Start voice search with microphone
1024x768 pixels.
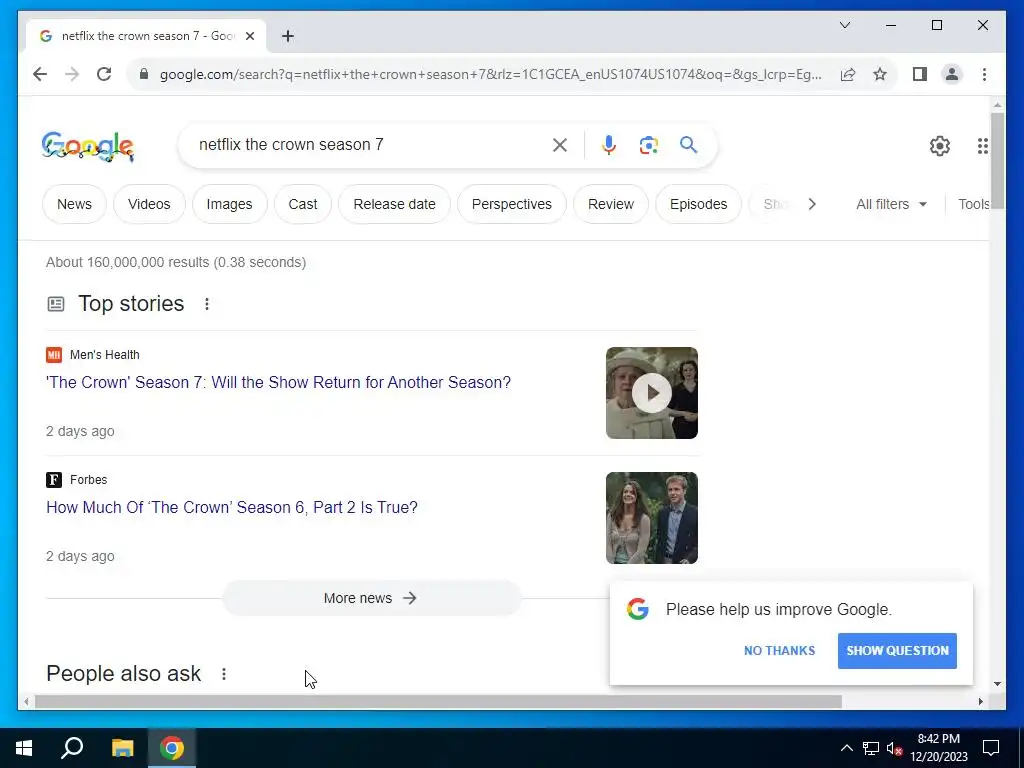pos(609,144)
